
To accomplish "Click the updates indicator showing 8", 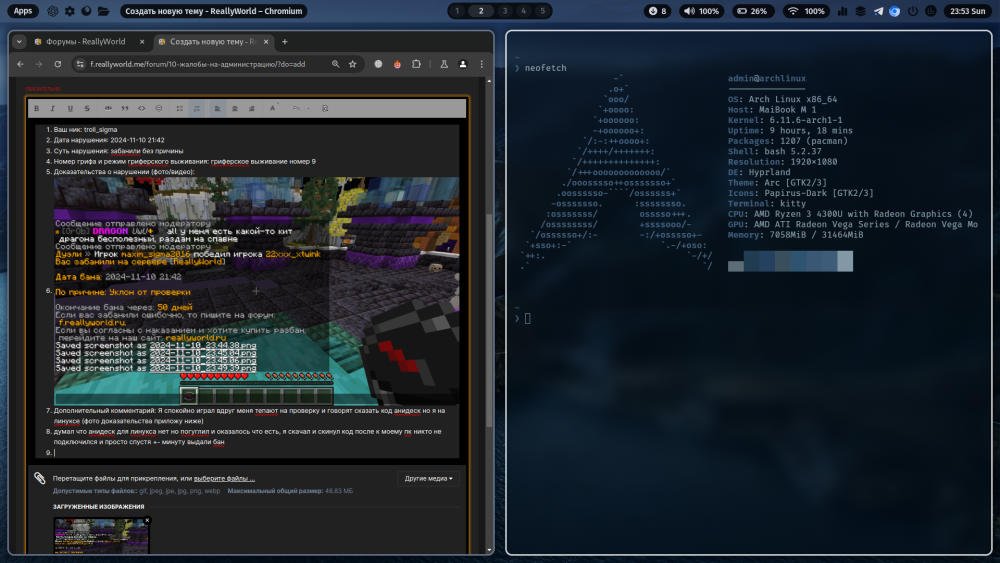I will pyautogui.click(x=657, y=11).
